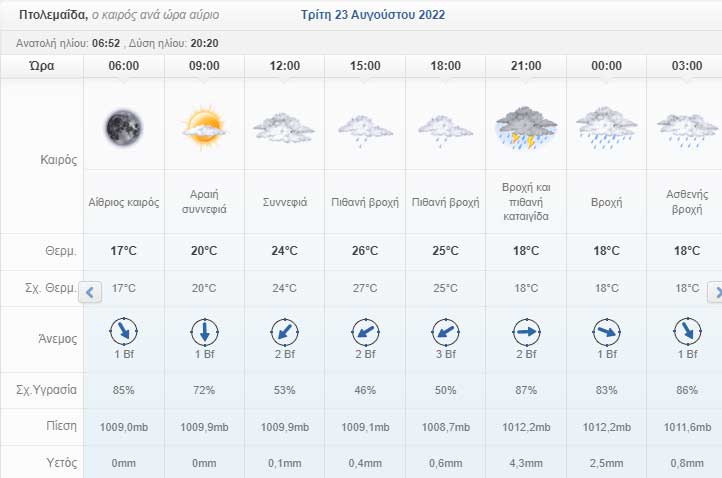Select the 00:00 column header
The height and width of the screenshot is (478, 722).
606,66
